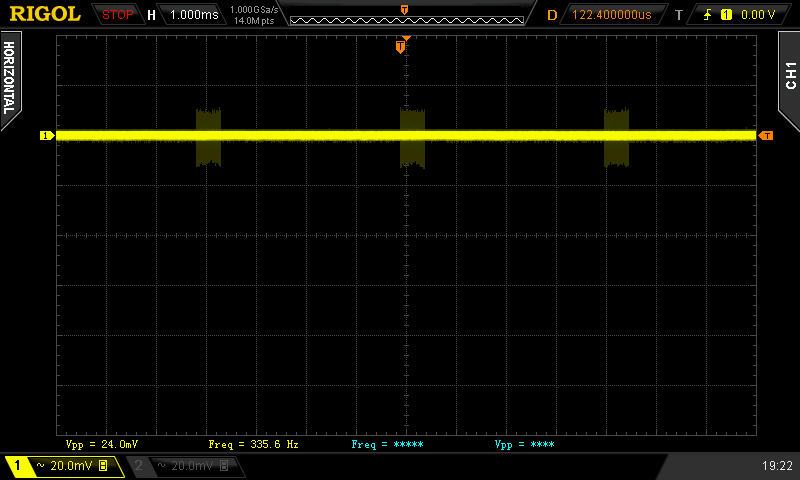Click the T trigger label in top bar
The width and height of the screenshot is (800, 480).
pos(679,15)
